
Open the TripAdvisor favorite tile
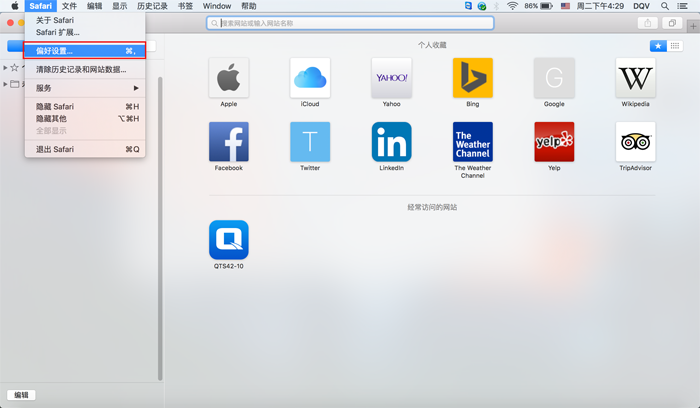point(635,142)
